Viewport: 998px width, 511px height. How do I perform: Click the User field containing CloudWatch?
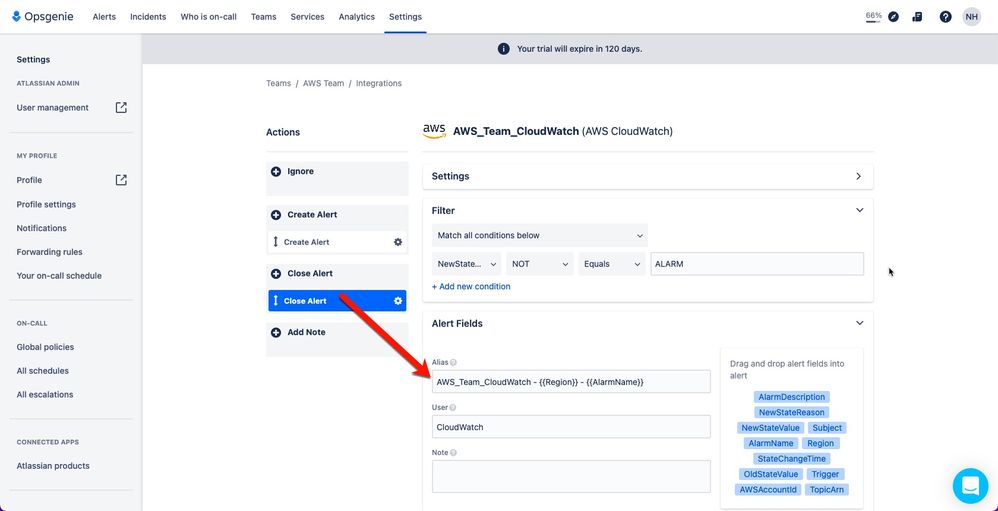tap(571, 427)
